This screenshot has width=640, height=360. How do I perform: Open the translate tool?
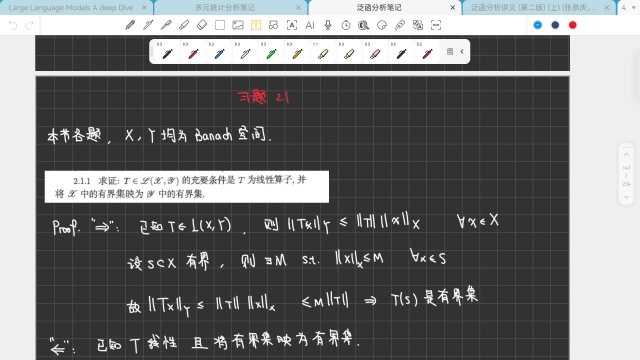(x=418, y=25)
